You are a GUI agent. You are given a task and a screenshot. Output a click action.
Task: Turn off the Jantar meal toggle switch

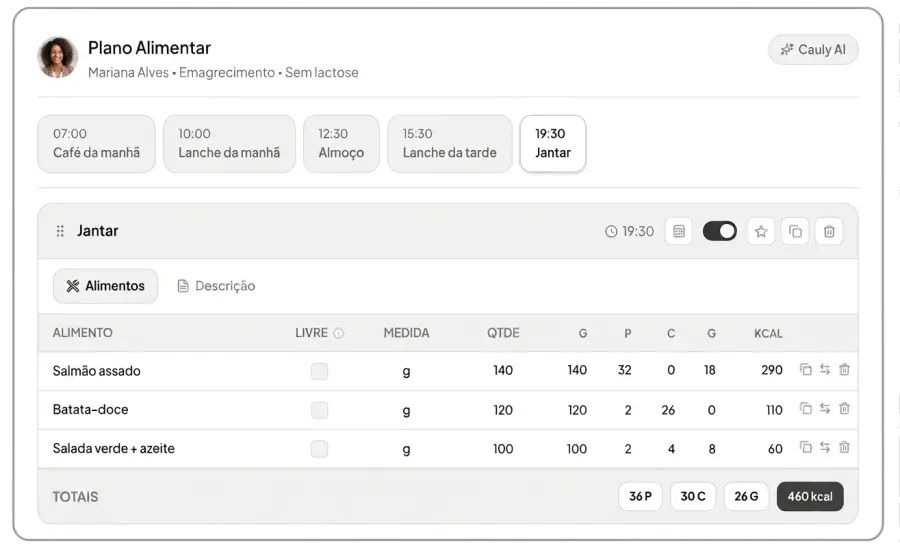pos(720,231)
